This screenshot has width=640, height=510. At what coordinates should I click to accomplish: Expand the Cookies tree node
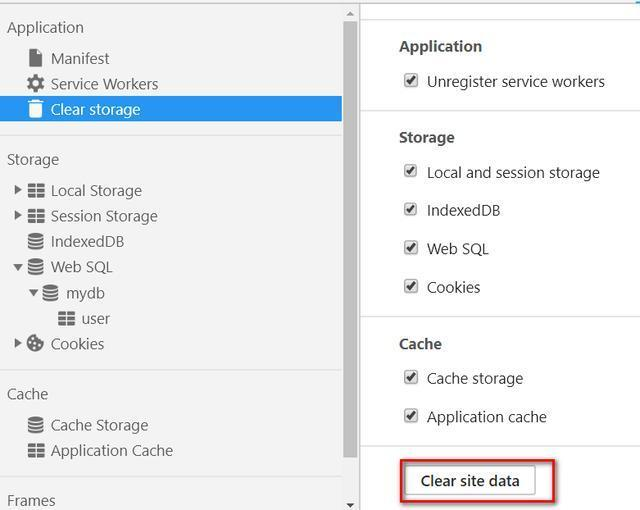18,343
